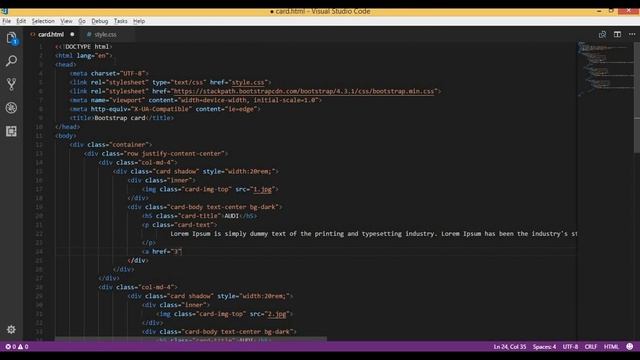Change indentation via Spaces: 4
Screen dimensions: 640x360
click(x=544, y=347)
